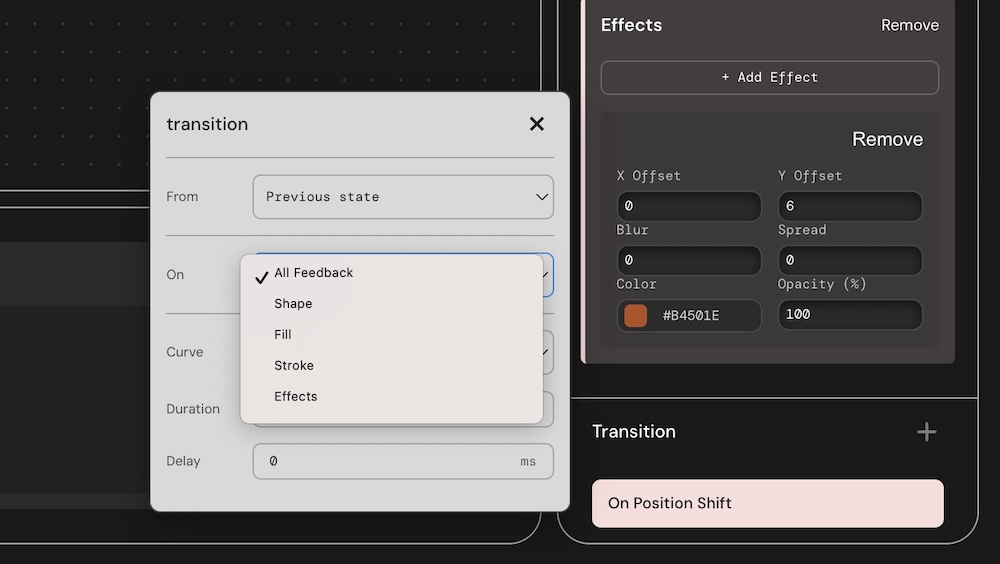Click the Spread value field
This screenshot has height=564, width=1000.
pos(850,261)
